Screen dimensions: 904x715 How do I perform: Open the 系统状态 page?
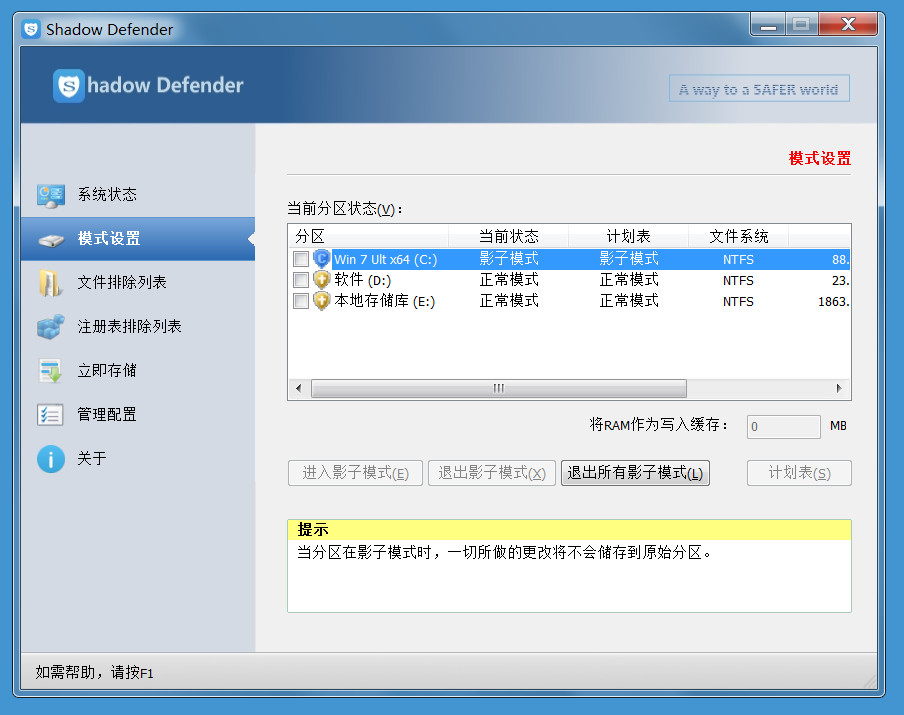point(138,195)
